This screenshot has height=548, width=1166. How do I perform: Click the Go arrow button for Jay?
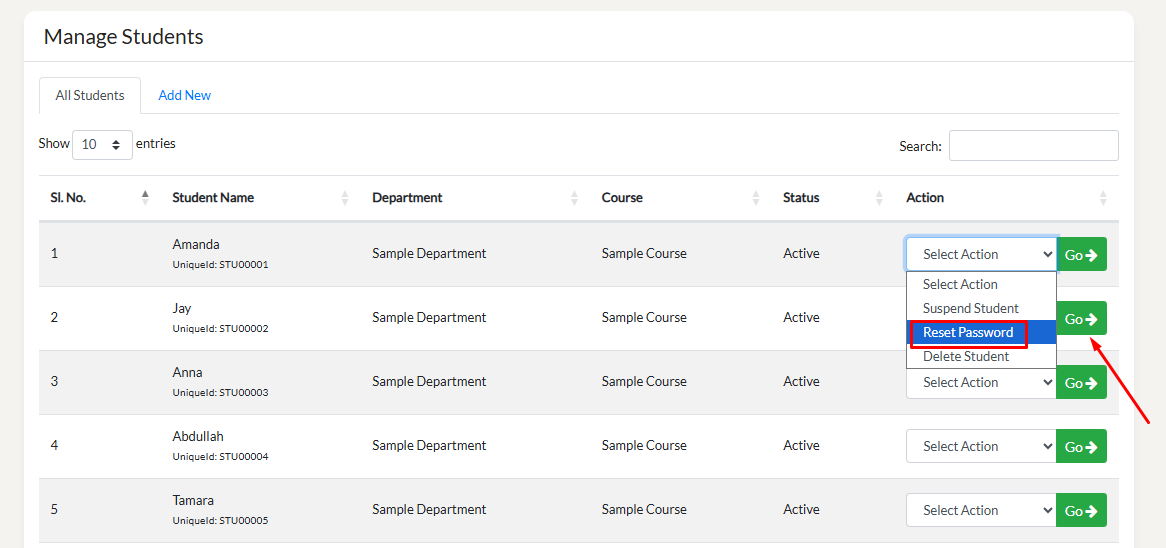tap(1081, 318)
